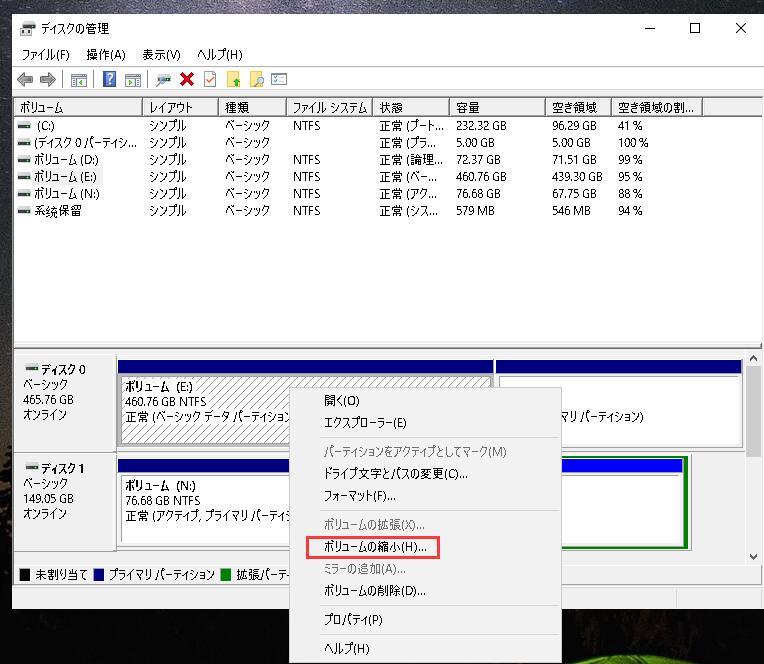Sort by 種類 column header
The width and height of the screenshot is (764, 664).
[252, 107]
